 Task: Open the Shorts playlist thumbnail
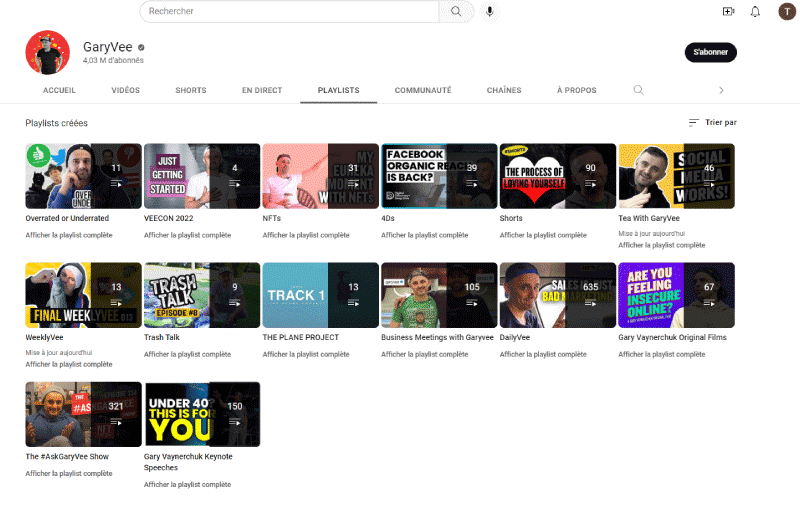tap(558, 176)
